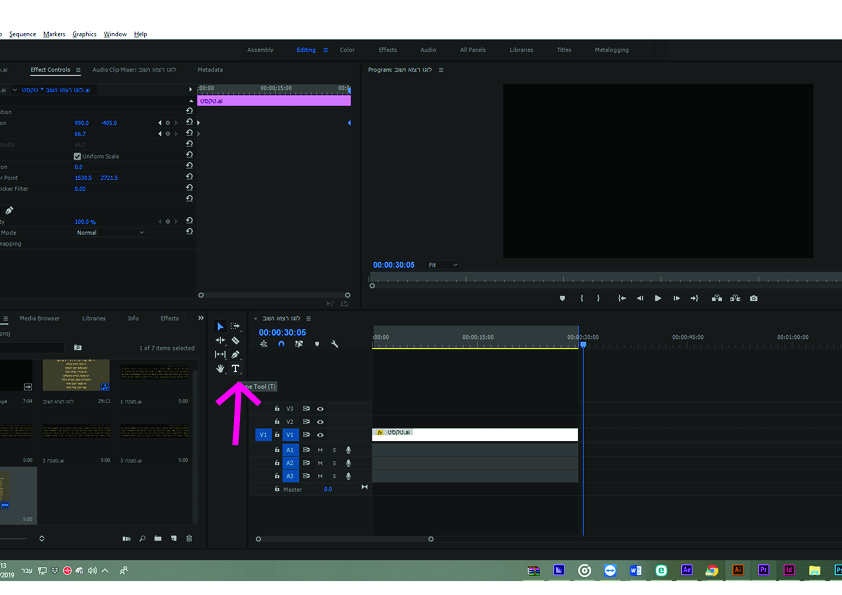Pick the Pen tool in tools panel

point(236,355)
